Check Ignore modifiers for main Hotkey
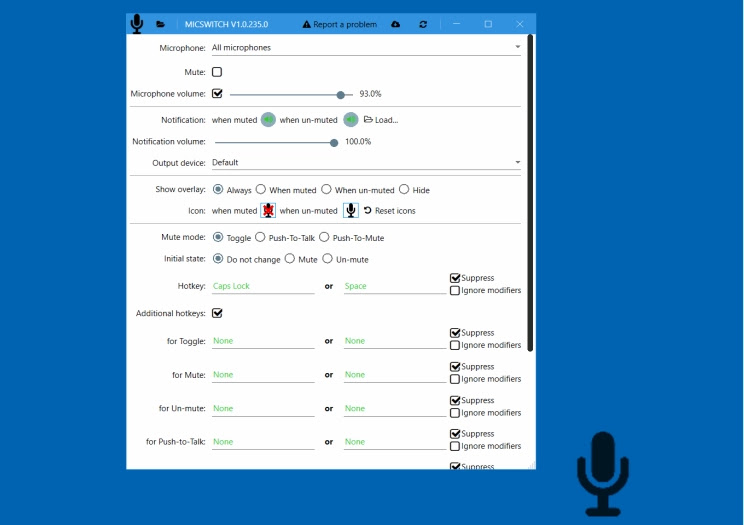Image resolution: width=744 pixels, height=525 pixels. pyautogui.click(x=455, y=291)
